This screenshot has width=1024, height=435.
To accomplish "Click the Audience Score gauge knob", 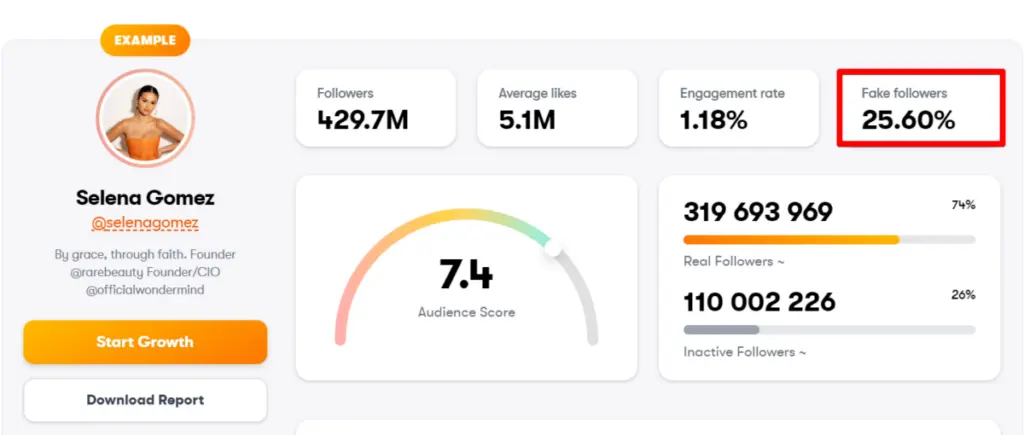I will (x=553, y=245).
